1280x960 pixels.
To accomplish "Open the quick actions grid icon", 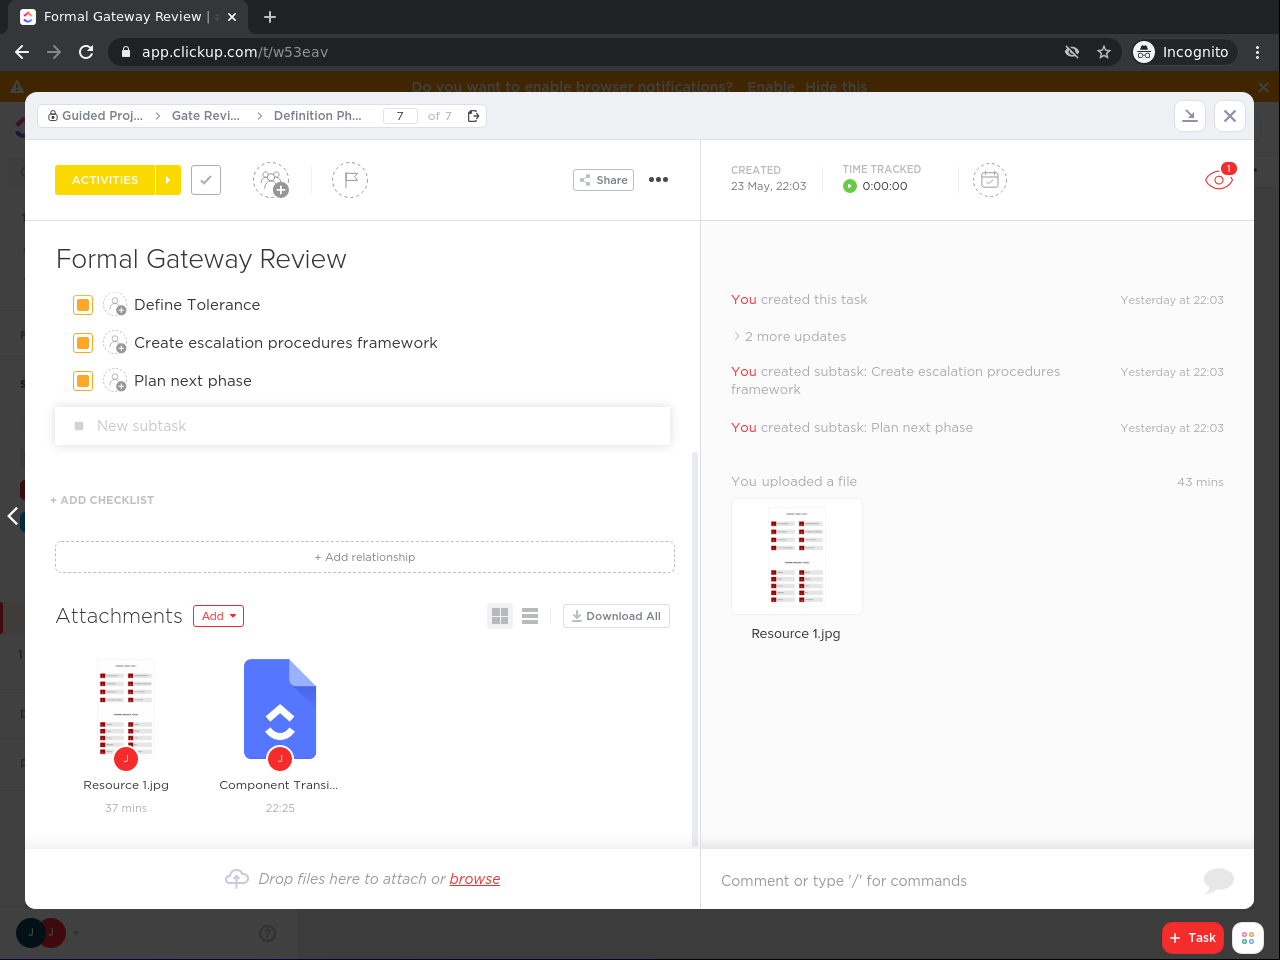I will tap(1248, 938).
